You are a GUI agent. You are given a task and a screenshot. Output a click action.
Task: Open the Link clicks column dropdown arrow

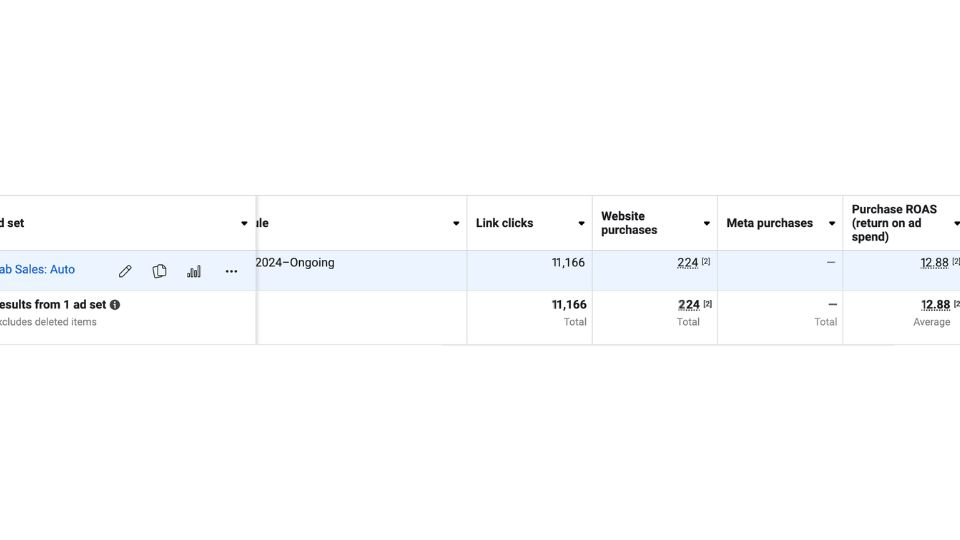(581, 224)
